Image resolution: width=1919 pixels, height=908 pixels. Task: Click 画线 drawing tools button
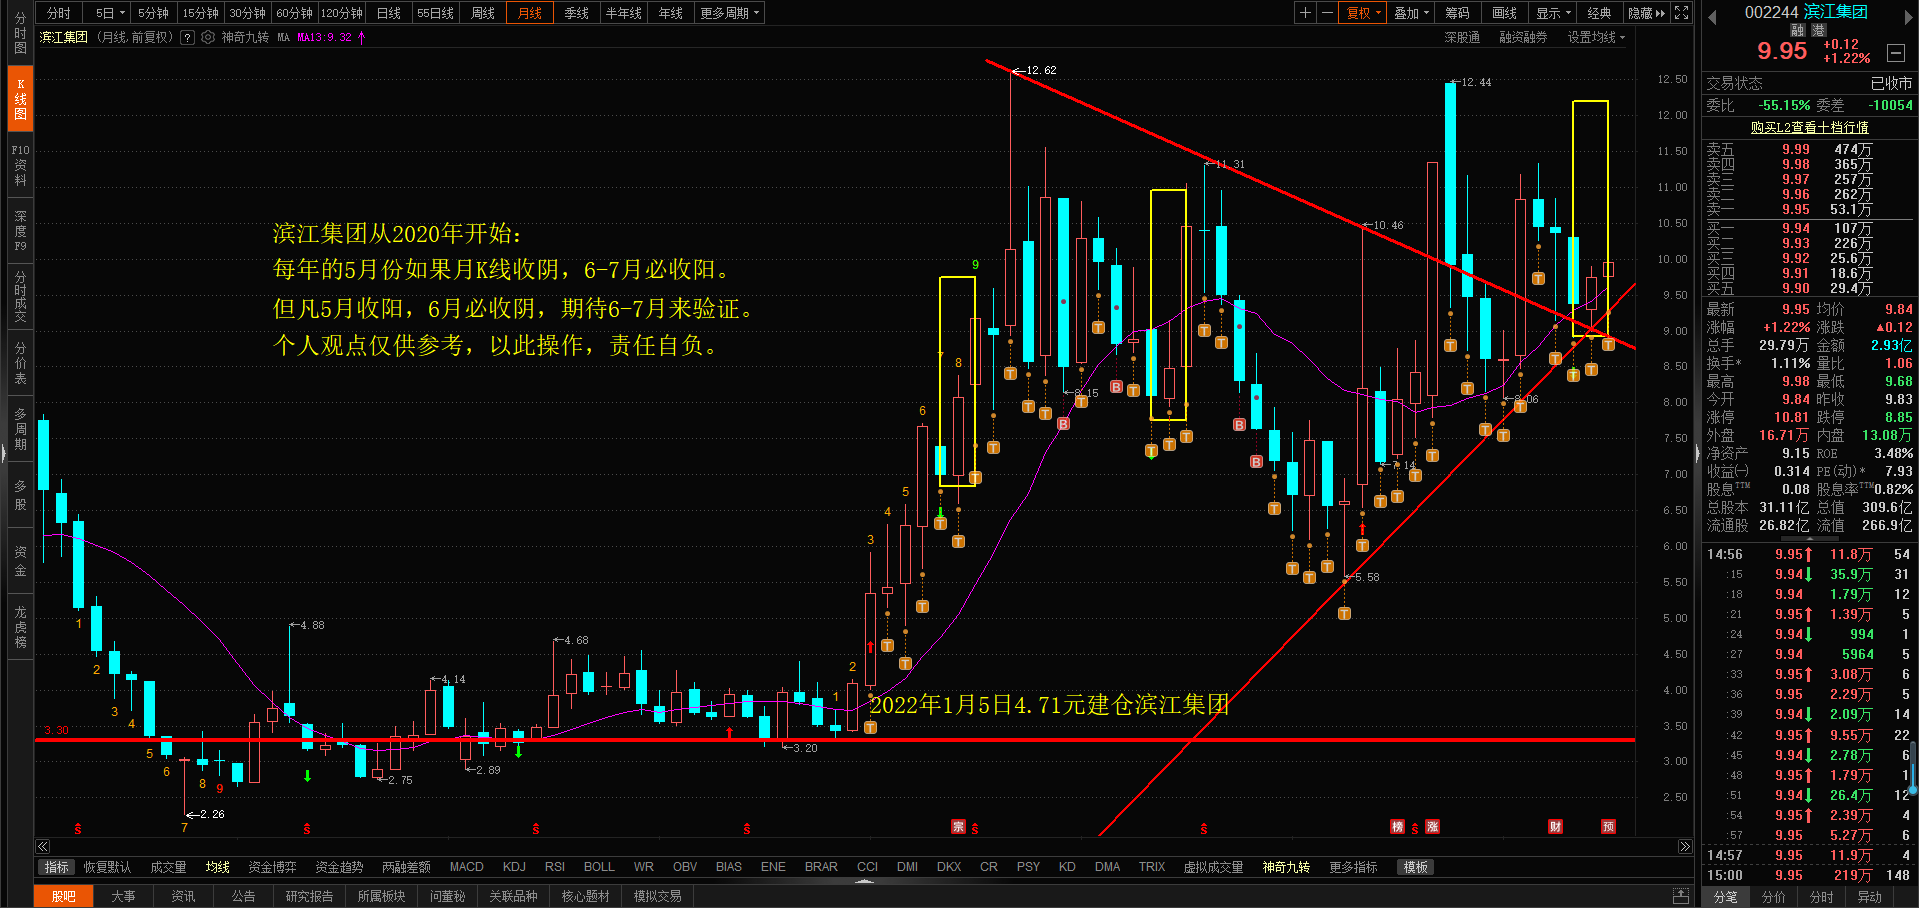[1504, 13]
